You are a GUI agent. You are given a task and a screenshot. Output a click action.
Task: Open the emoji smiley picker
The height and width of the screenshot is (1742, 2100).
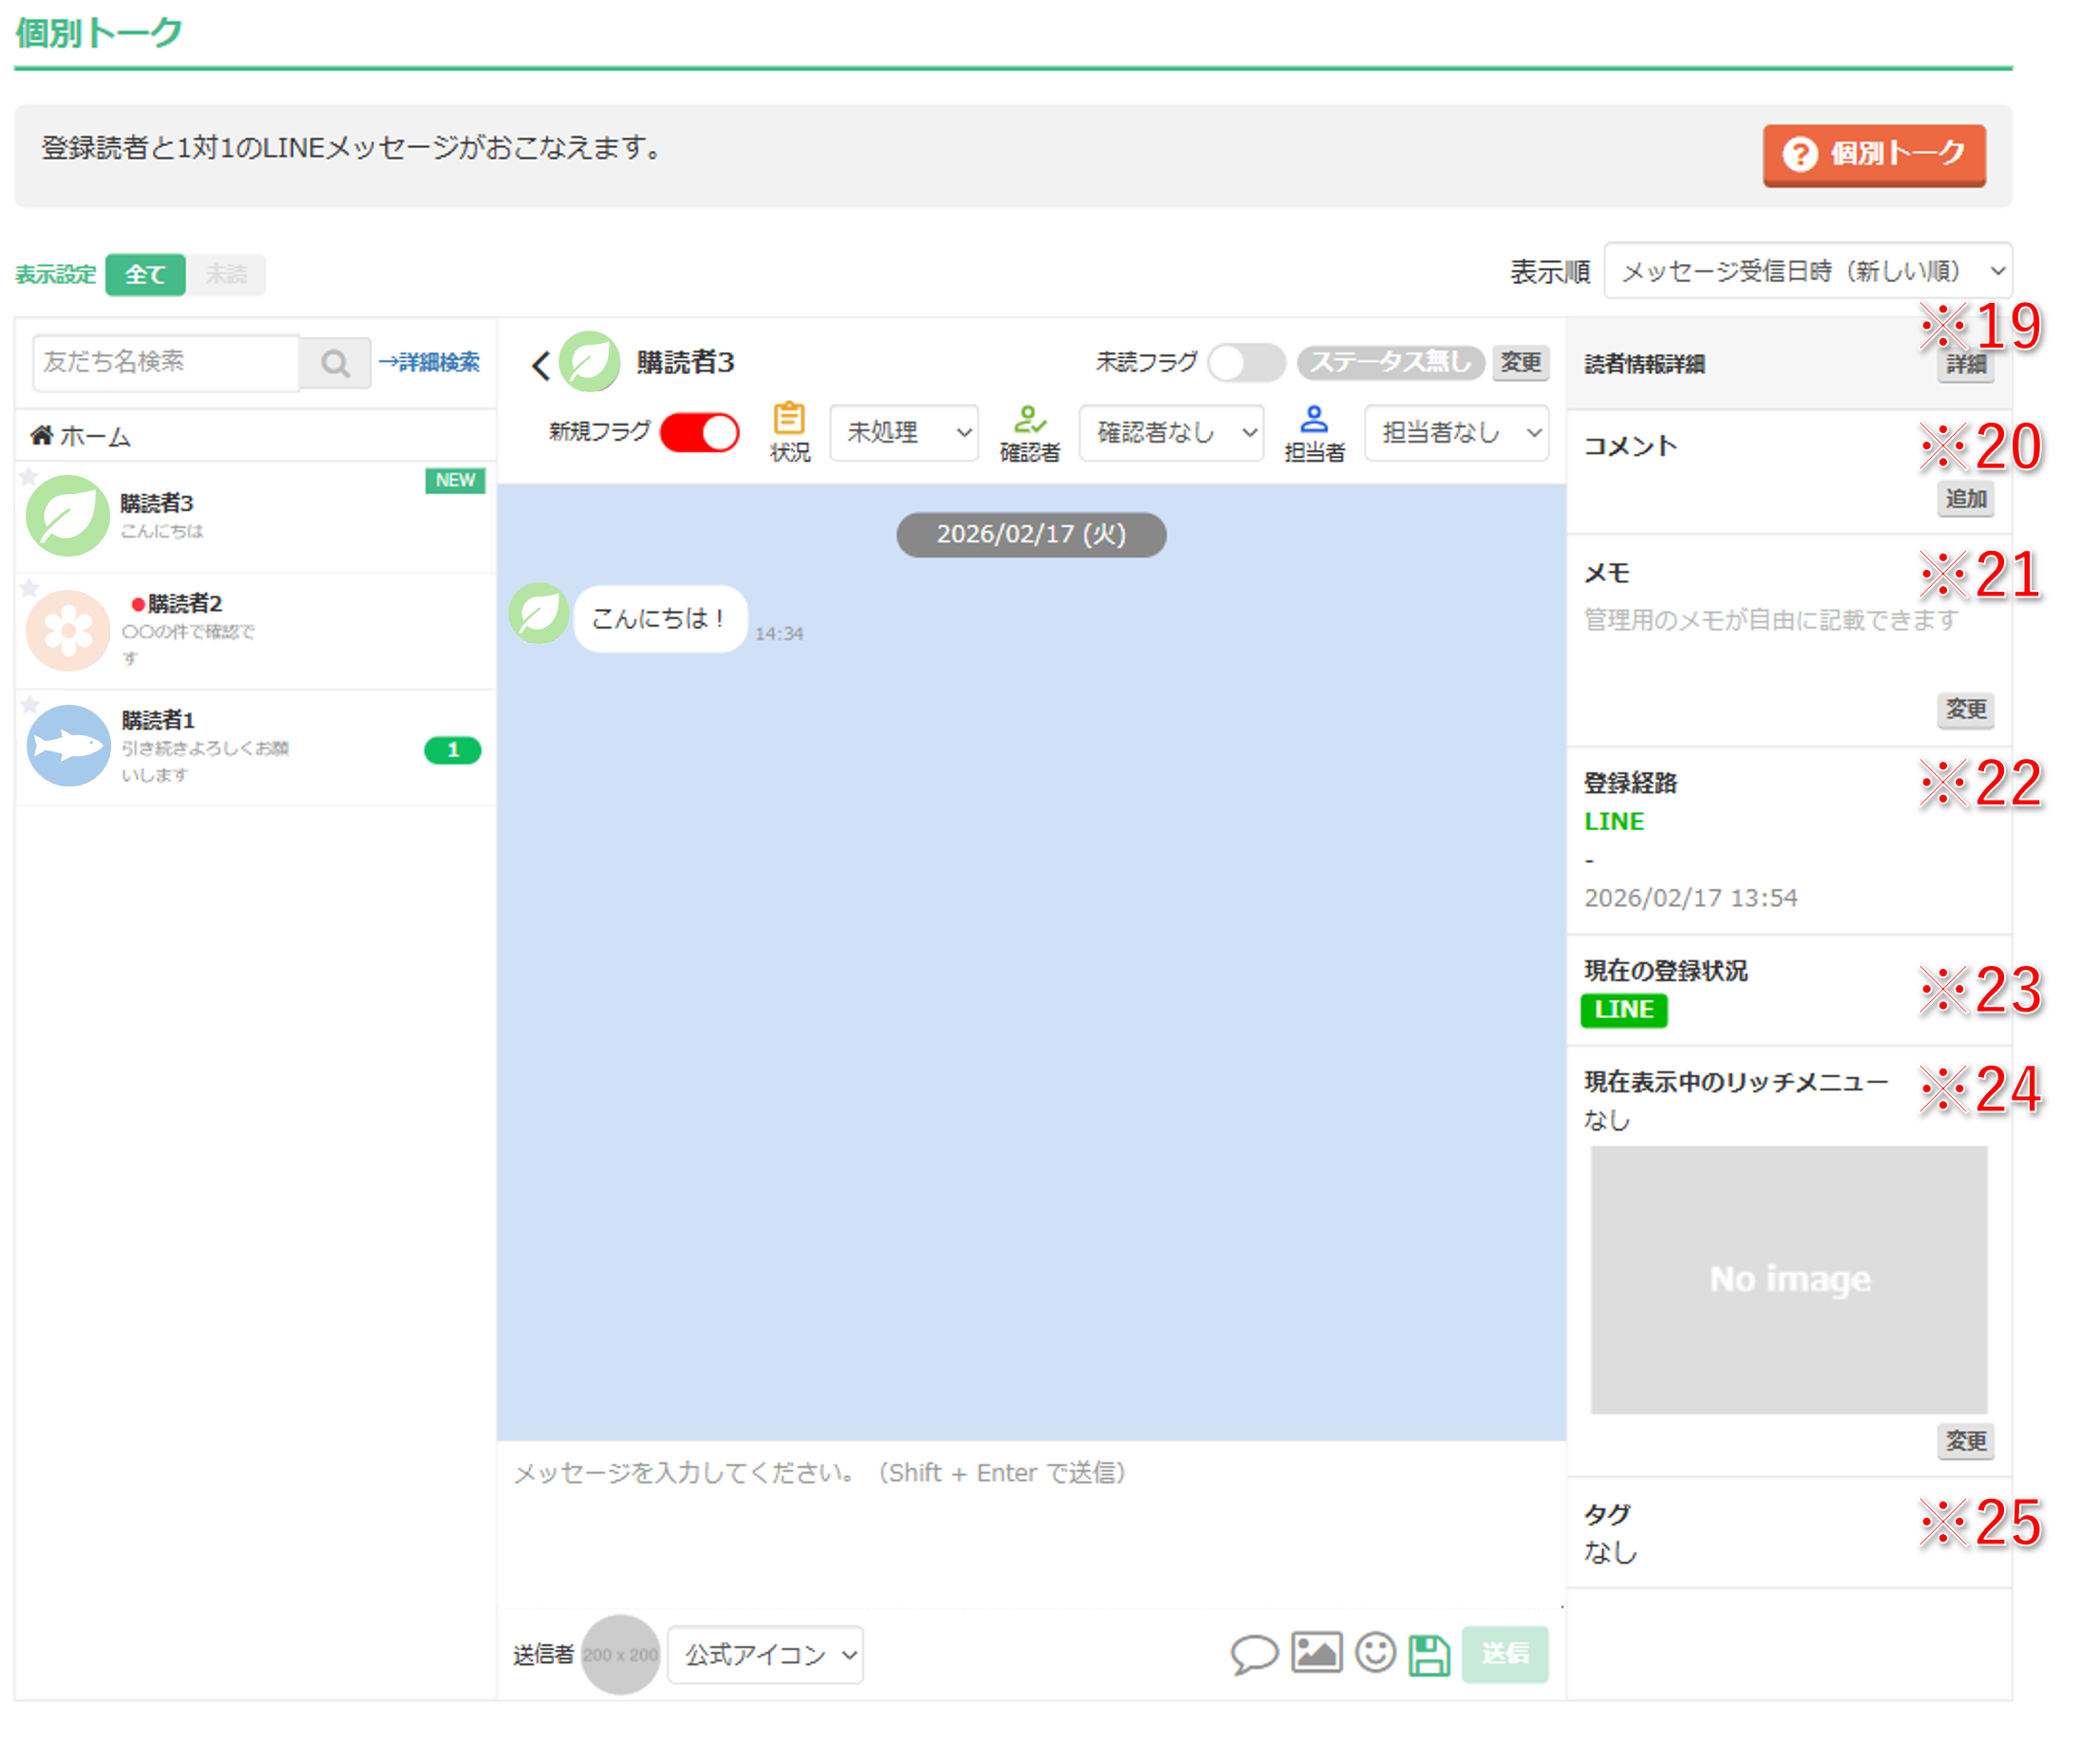[1375, 1653]
